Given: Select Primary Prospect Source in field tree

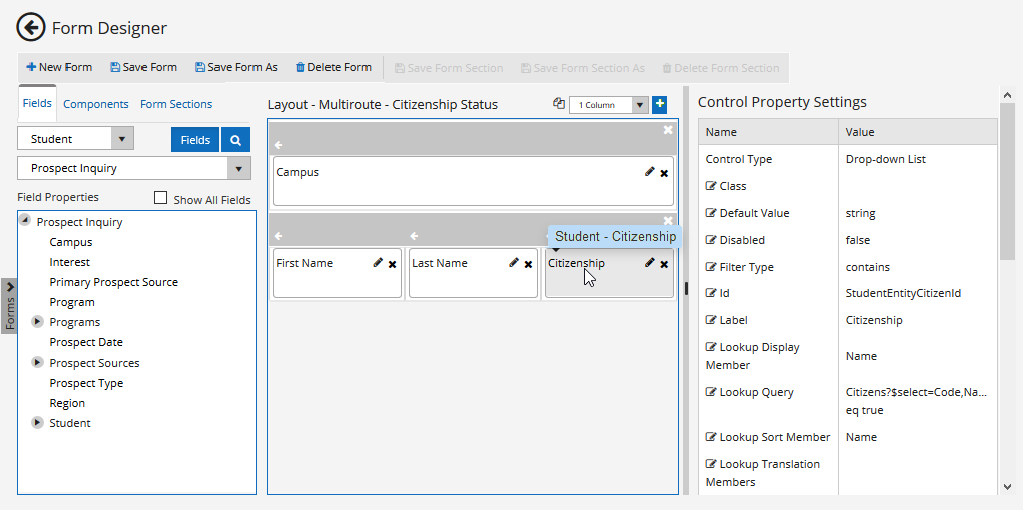Looking at the screenshot, I should point(113,282).
